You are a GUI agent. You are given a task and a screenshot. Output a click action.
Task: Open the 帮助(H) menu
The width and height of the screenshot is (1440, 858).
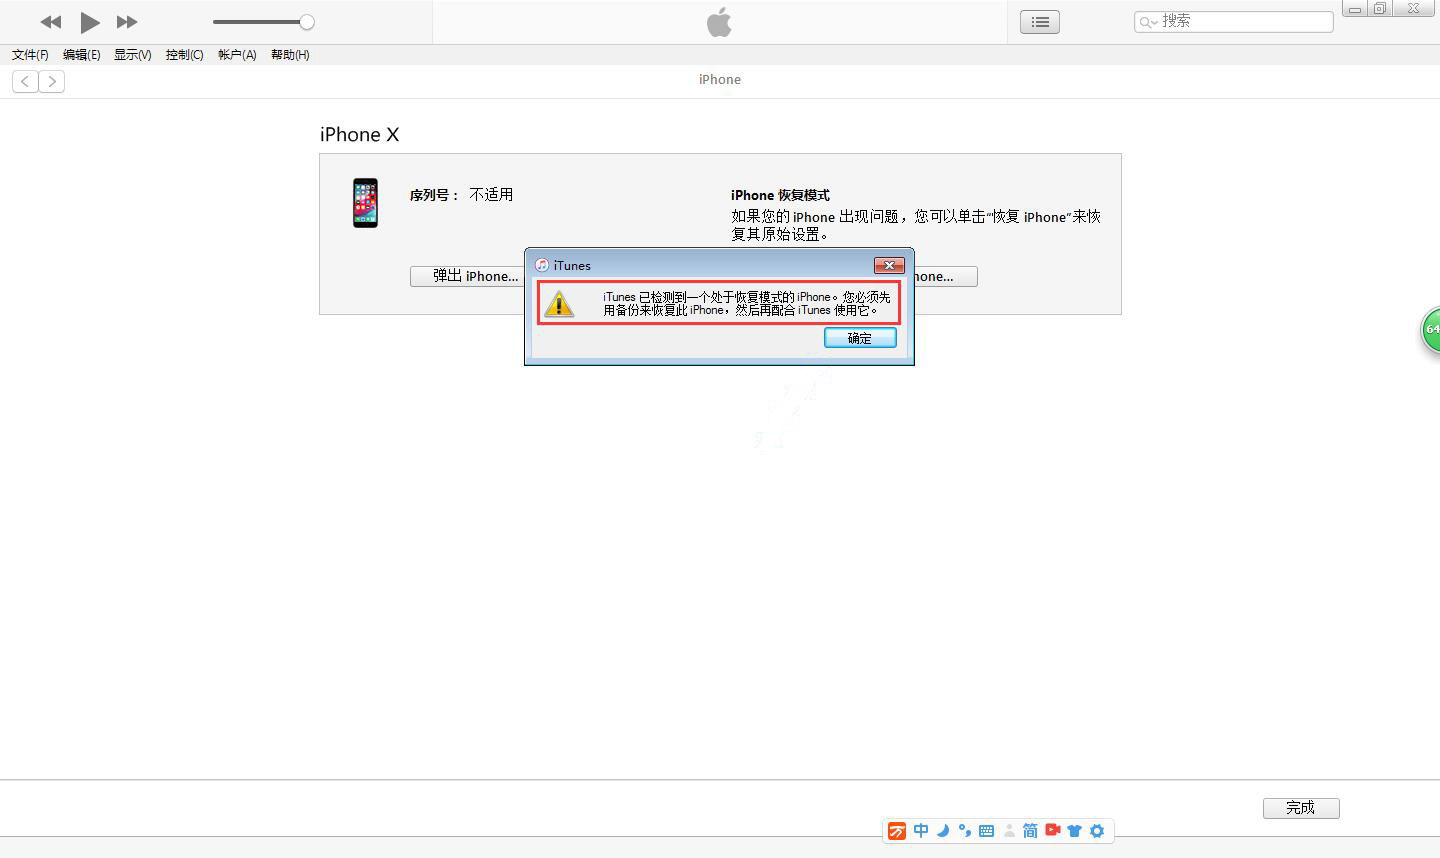290,55
